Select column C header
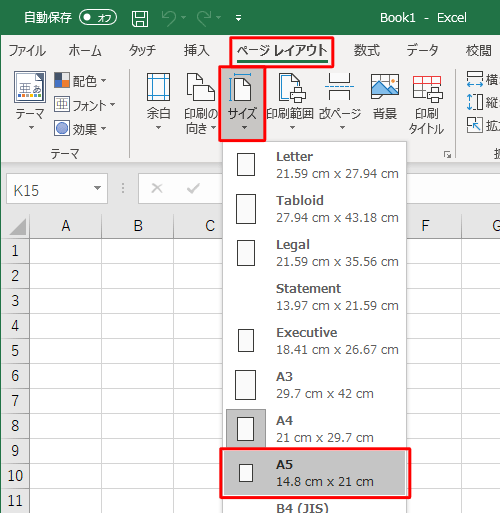This screenshot has height=513, width=500. coord(198,226)
